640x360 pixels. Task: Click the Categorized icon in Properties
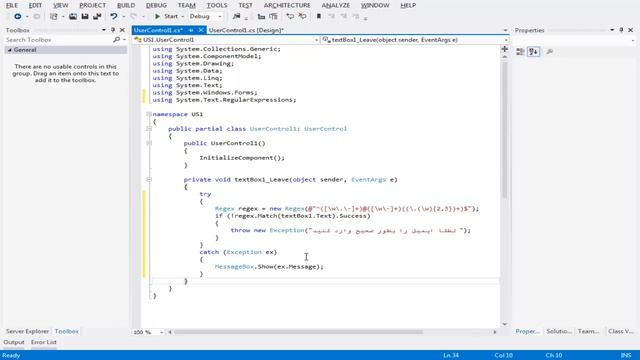(520, 51)
